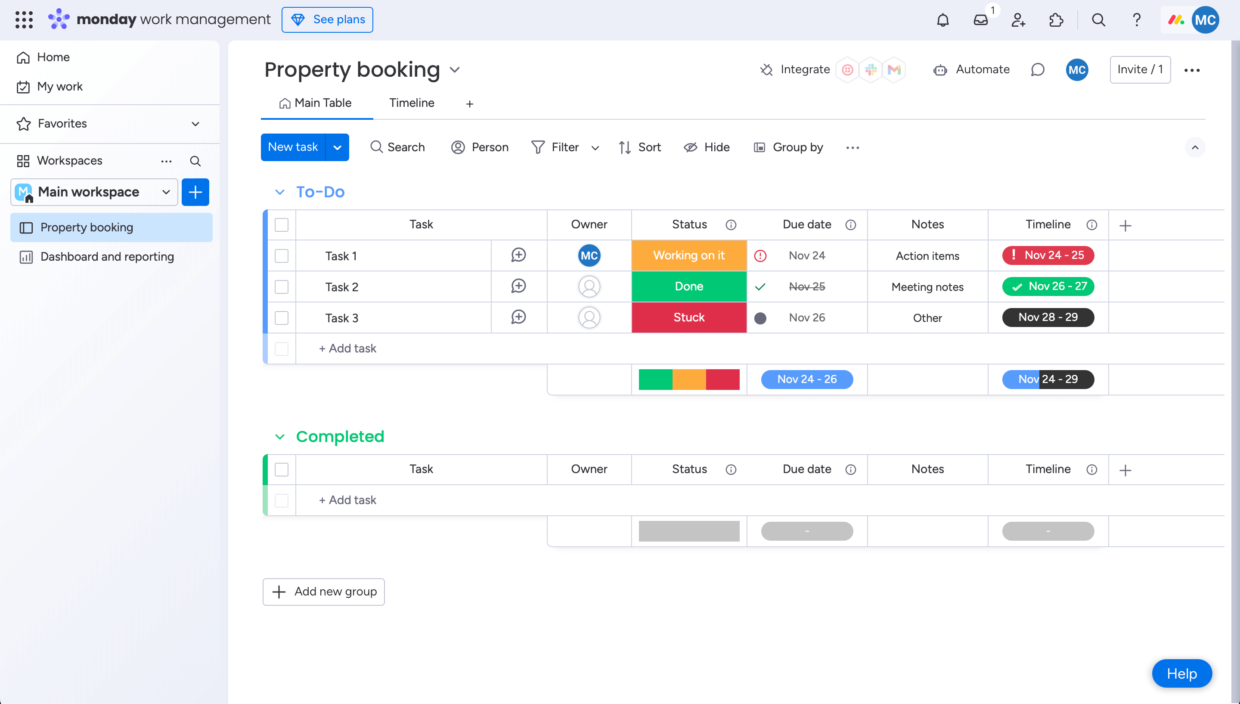Check the select-all checkbox in To-Do group

point(281,224)
